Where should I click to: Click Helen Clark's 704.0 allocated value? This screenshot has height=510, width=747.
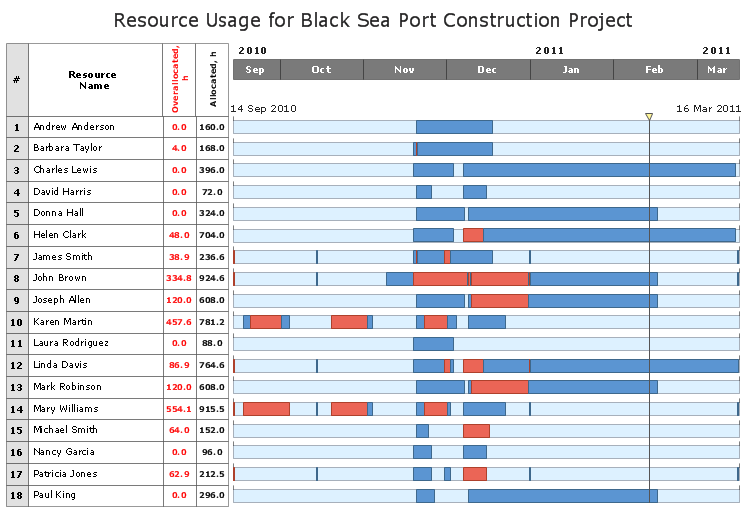[212, 235]
